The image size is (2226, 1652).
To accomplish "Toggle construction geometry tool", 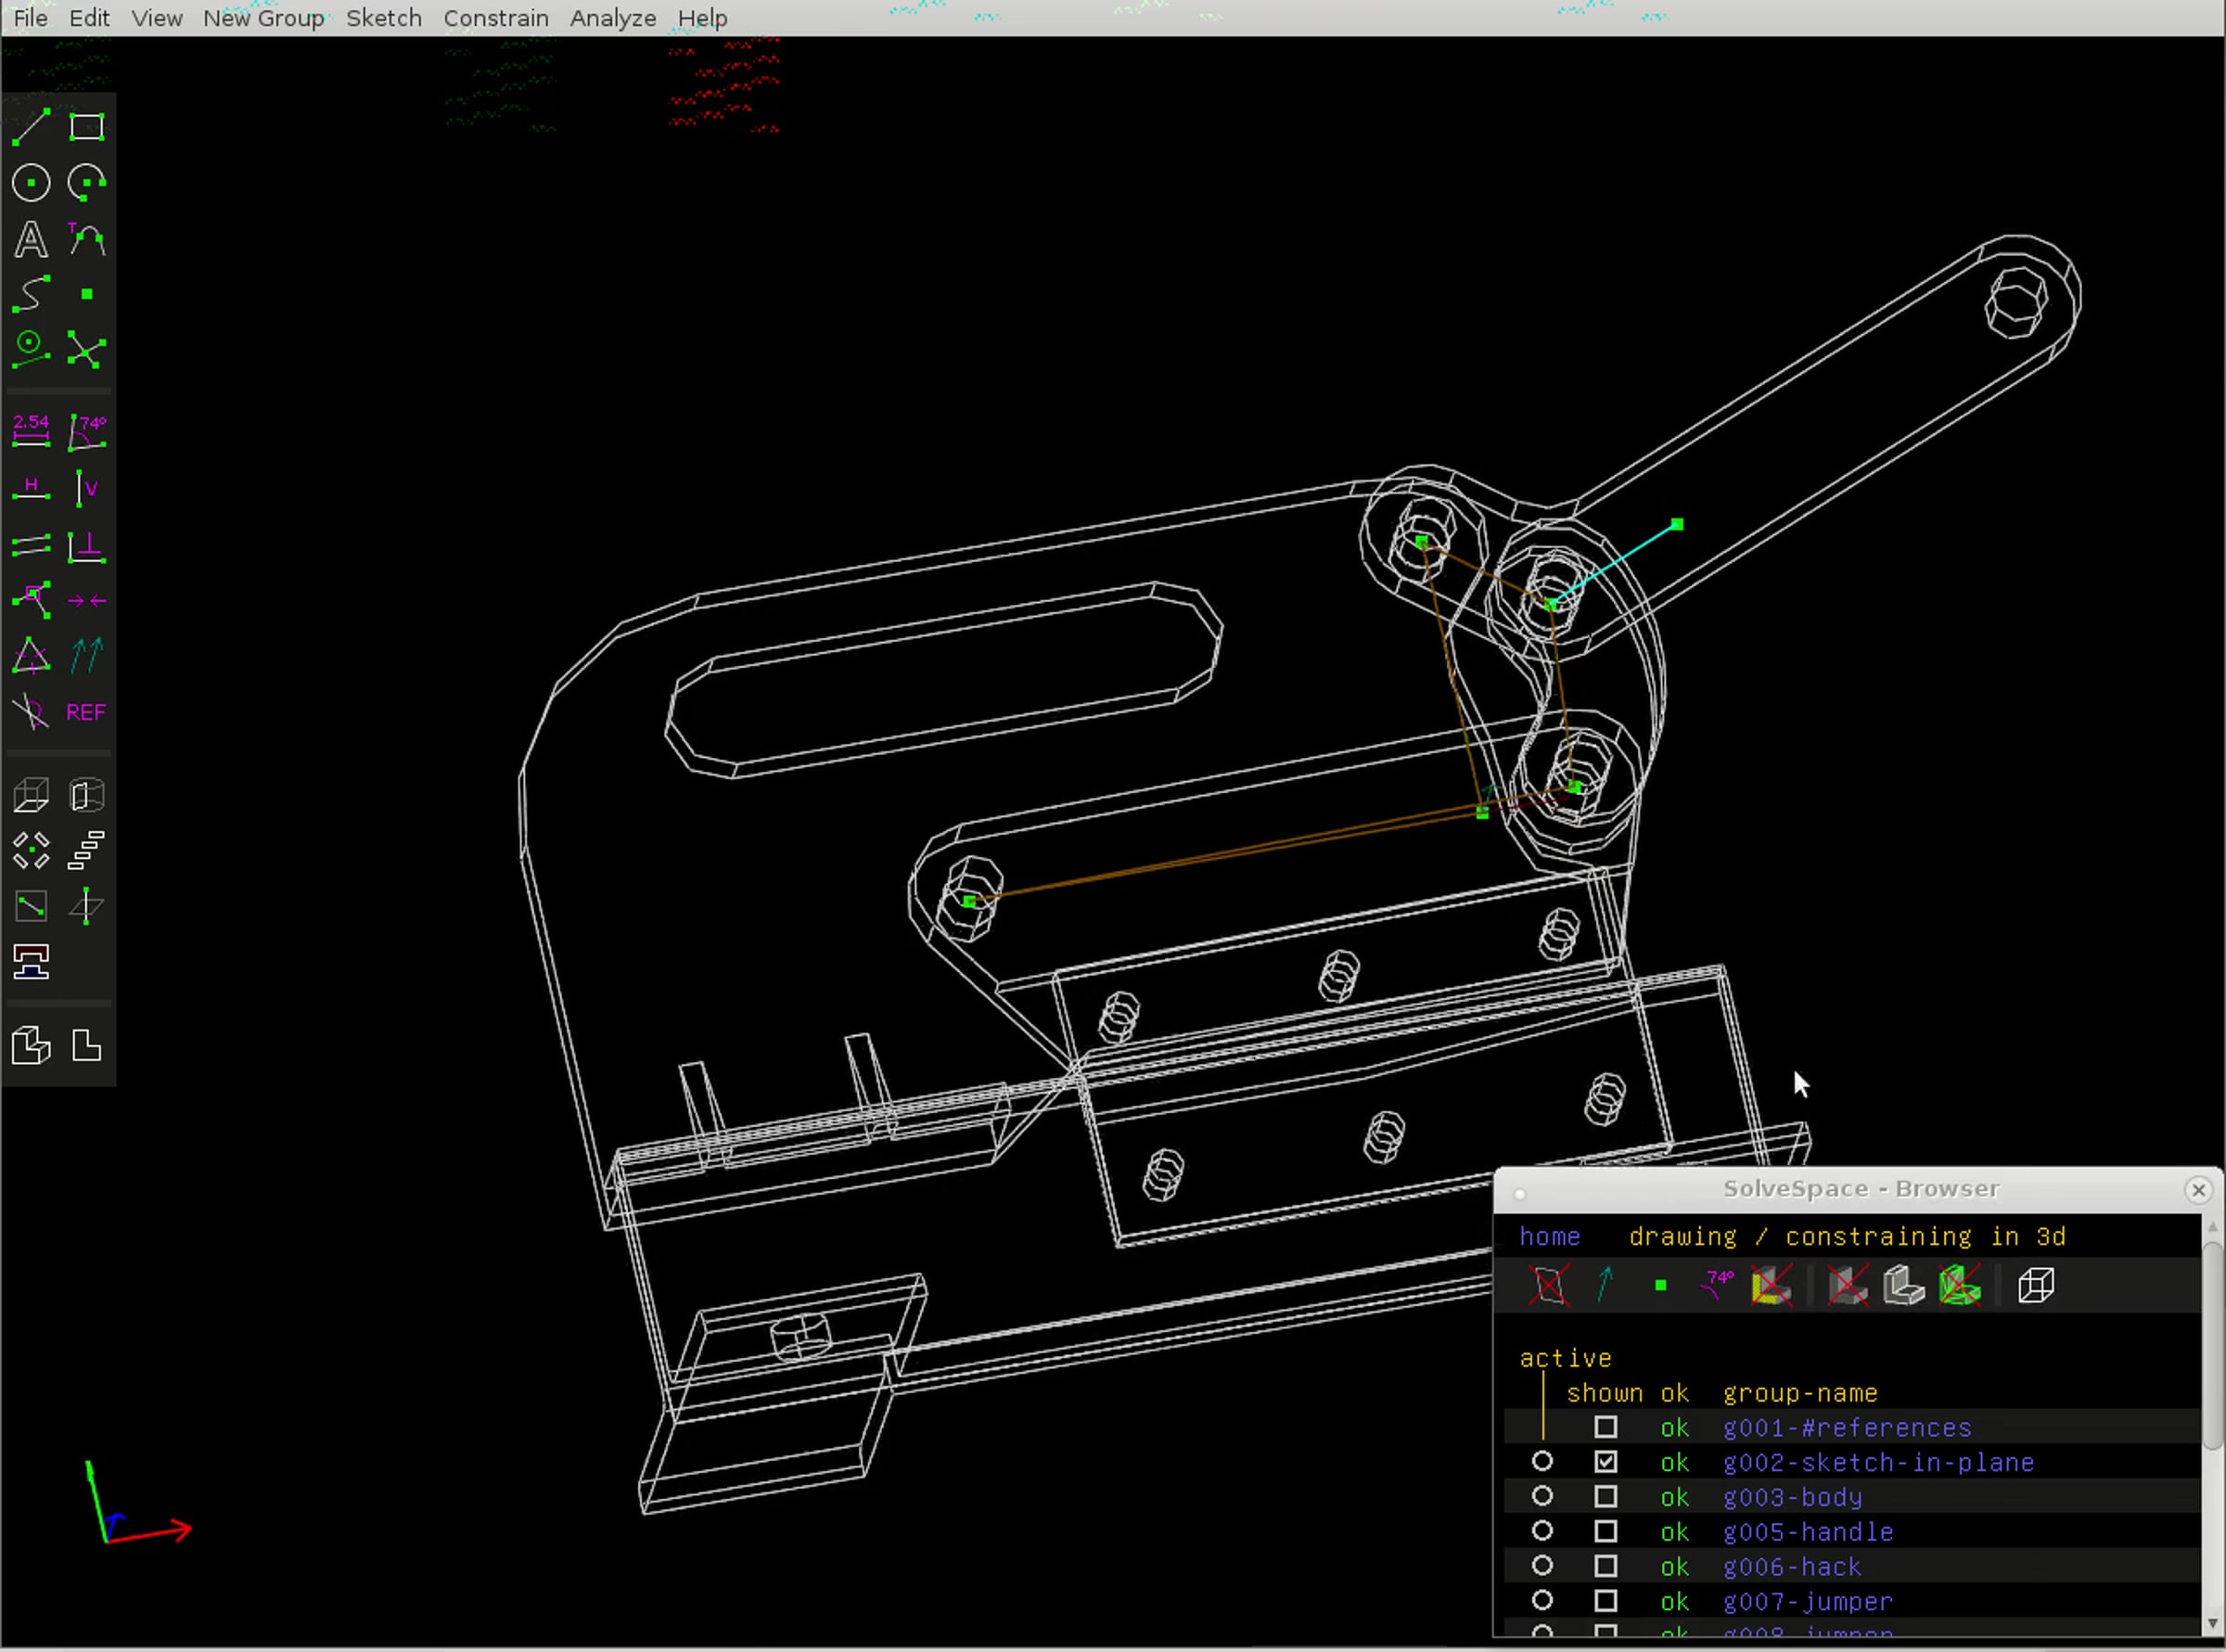I will click(x=31, y=350).
